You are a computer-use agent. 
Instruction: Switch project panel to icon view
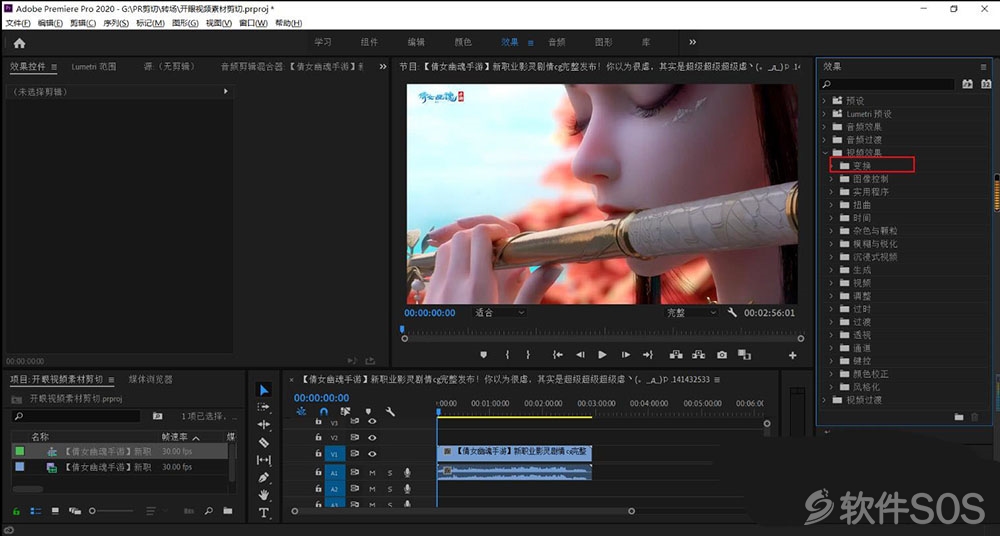pos(55,511)
